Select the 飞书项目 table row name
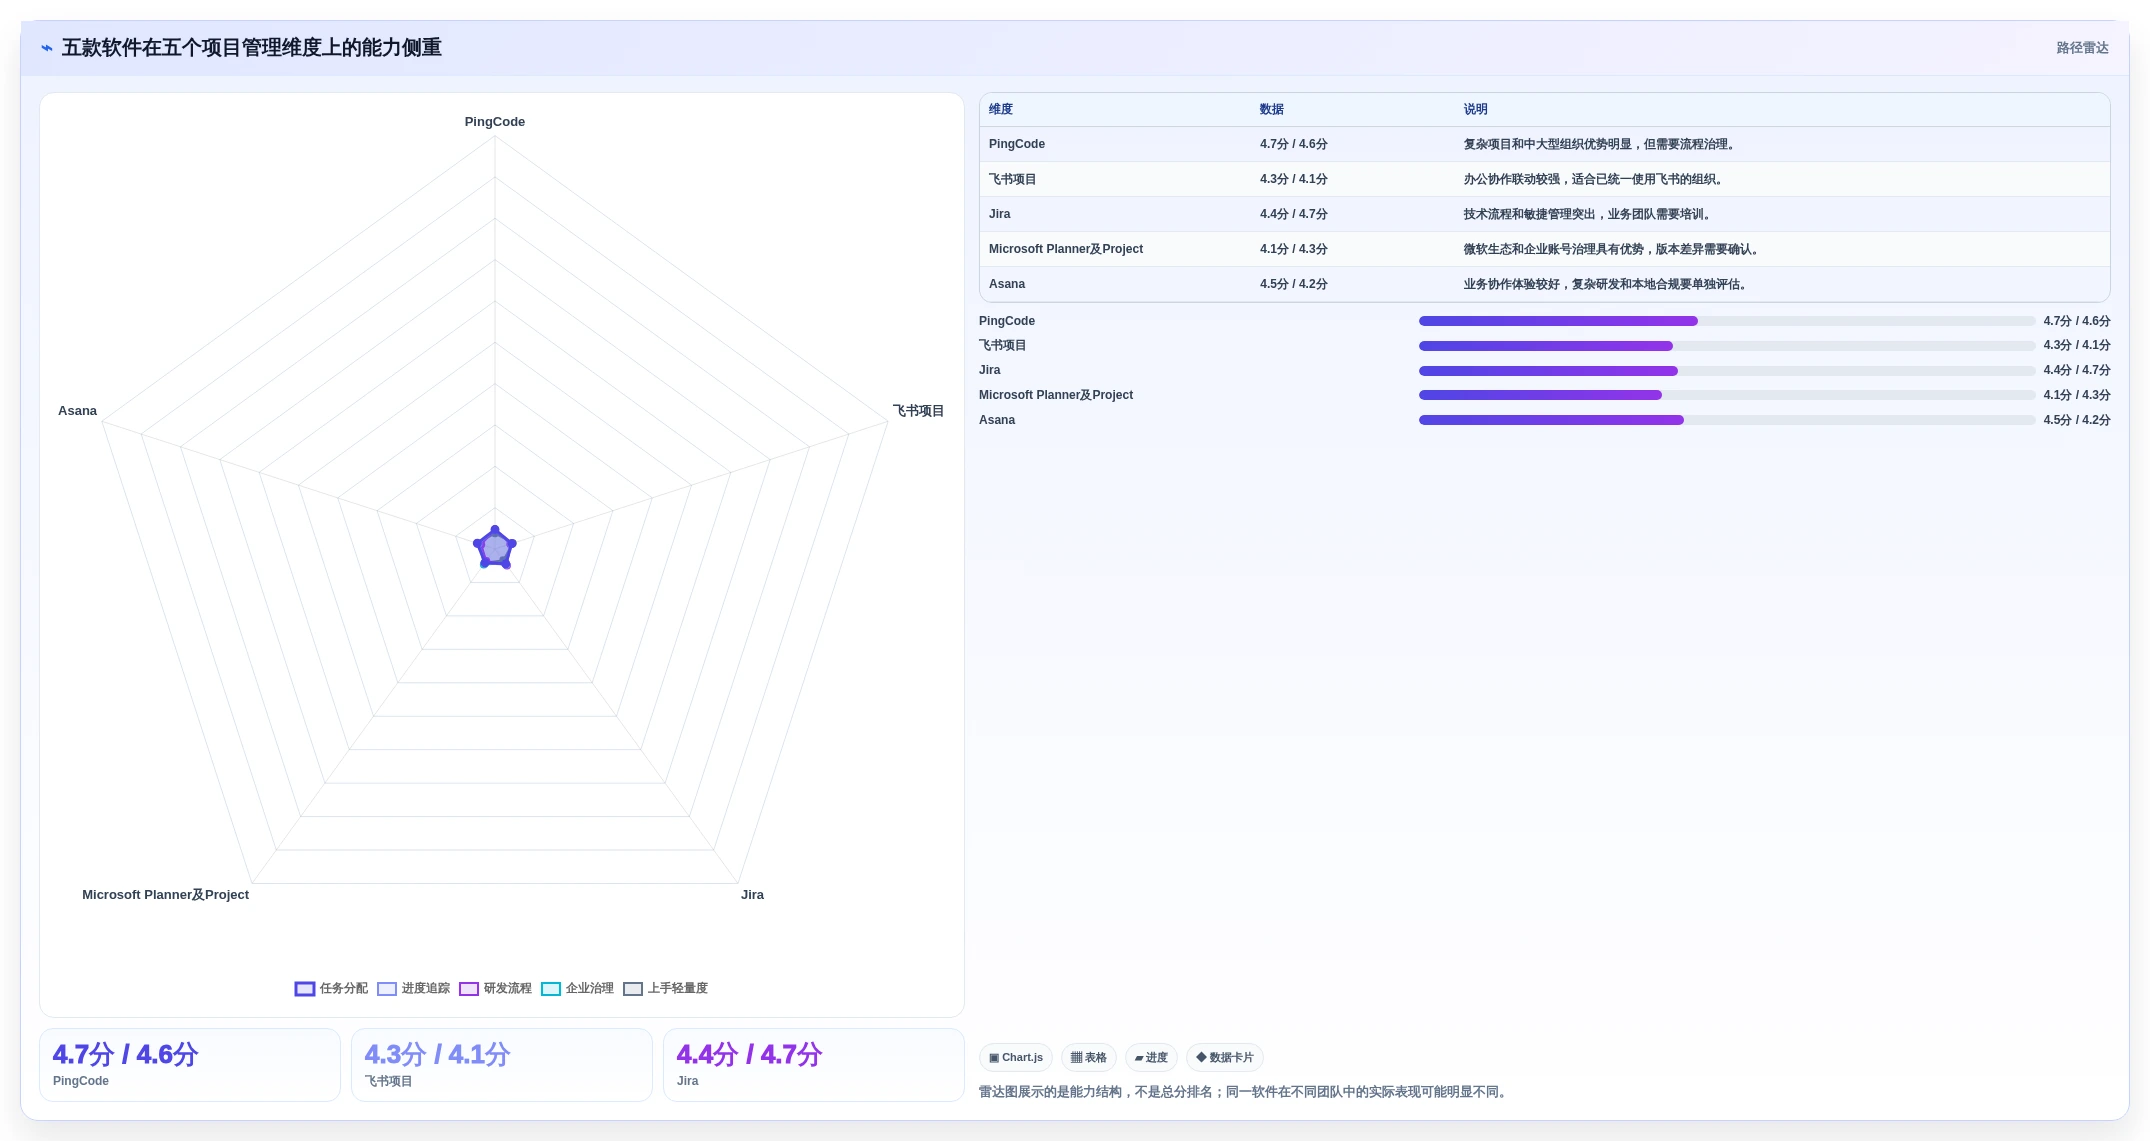 (1013, 179)
